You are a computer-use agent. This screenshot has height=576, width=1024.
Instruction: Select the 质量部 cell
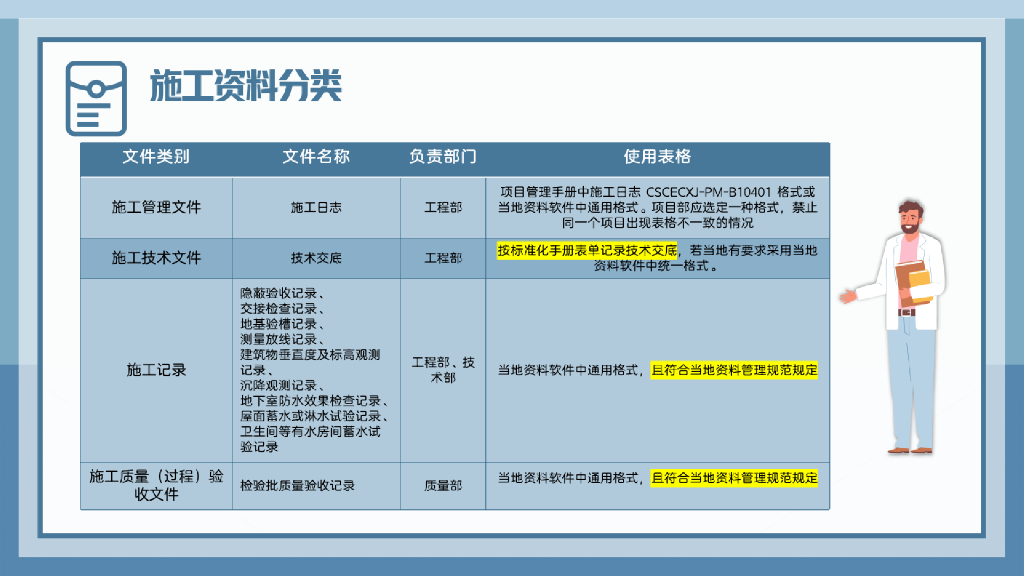(443, 486)
